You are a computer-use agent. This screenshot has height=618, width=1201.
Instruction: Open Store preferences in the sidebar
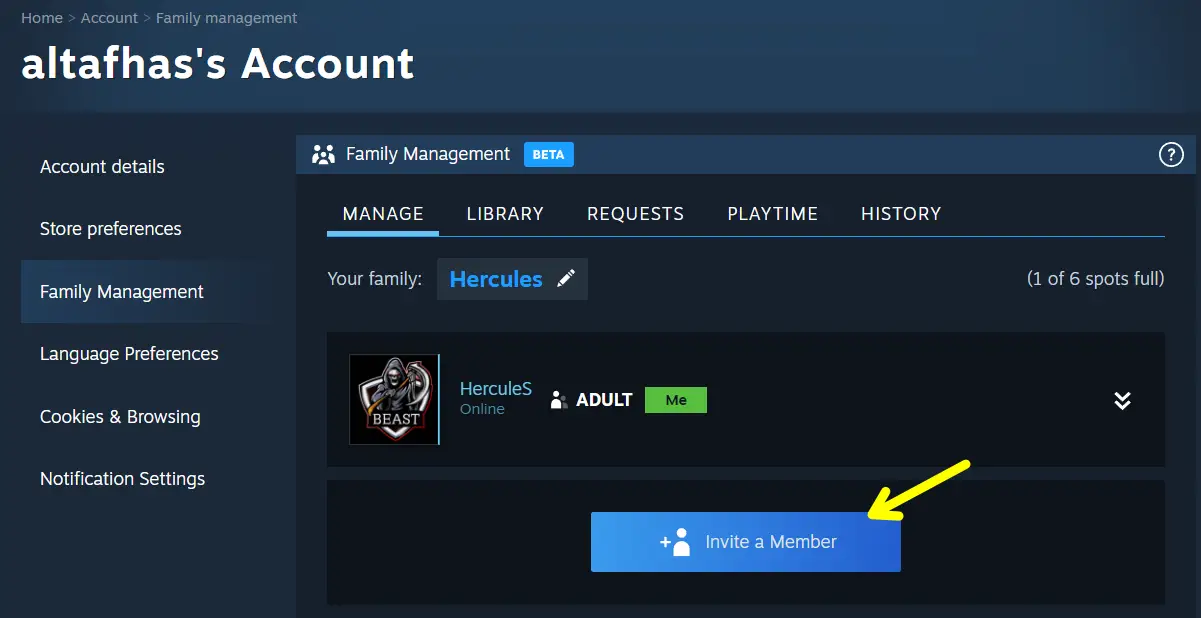point(110,229)
